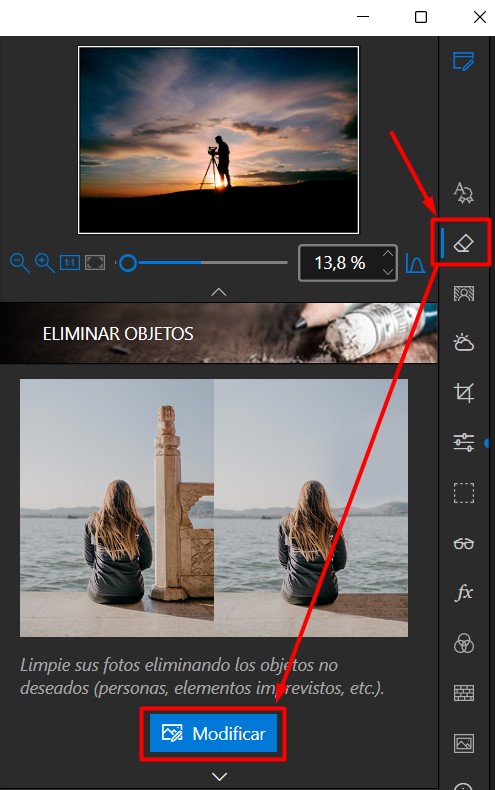
Task: Select the dashed rectangle selection tool
Action: point(464,493)
